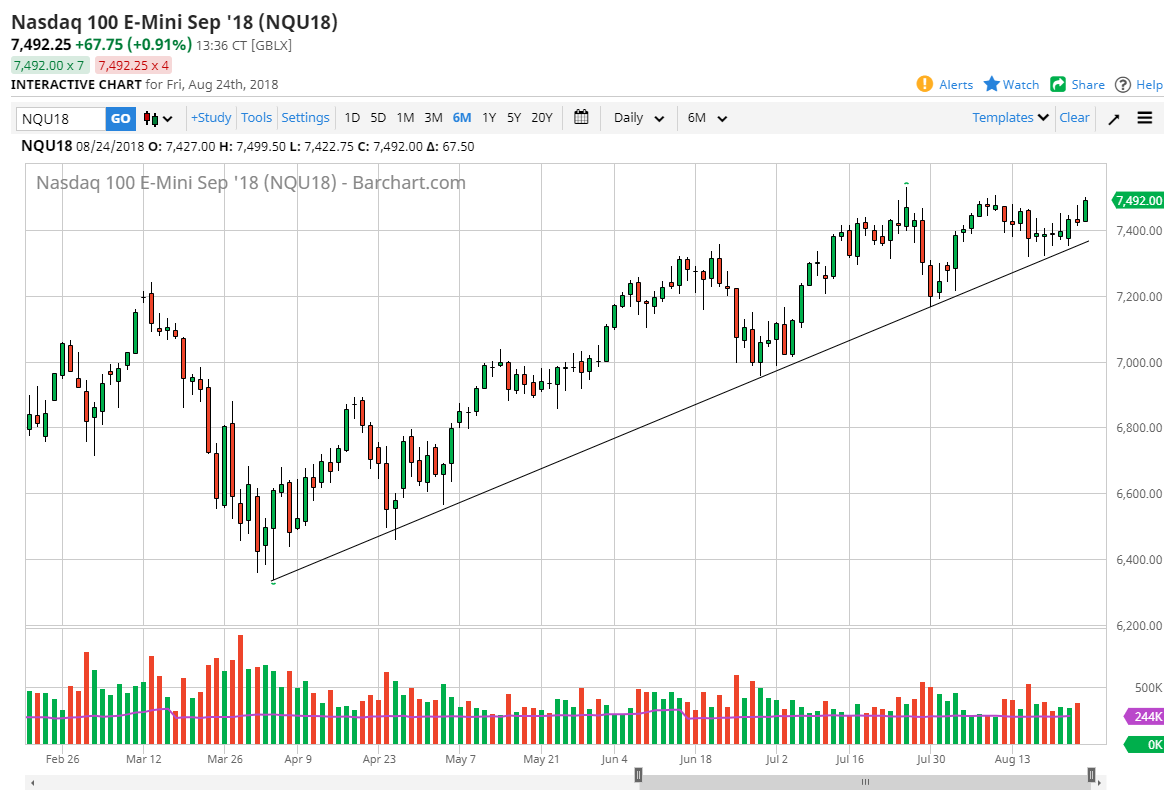Image resolution: width=1164 pixels, height=794 pixels.
Task: Click the Clear link
Action: [1074, 117]
